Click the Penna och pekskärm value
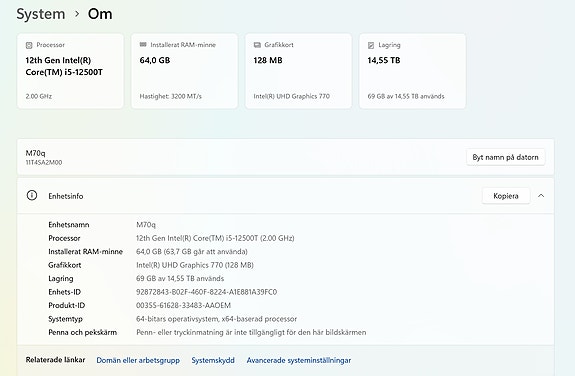Viewport: 575px width, 376px height. 251,332
